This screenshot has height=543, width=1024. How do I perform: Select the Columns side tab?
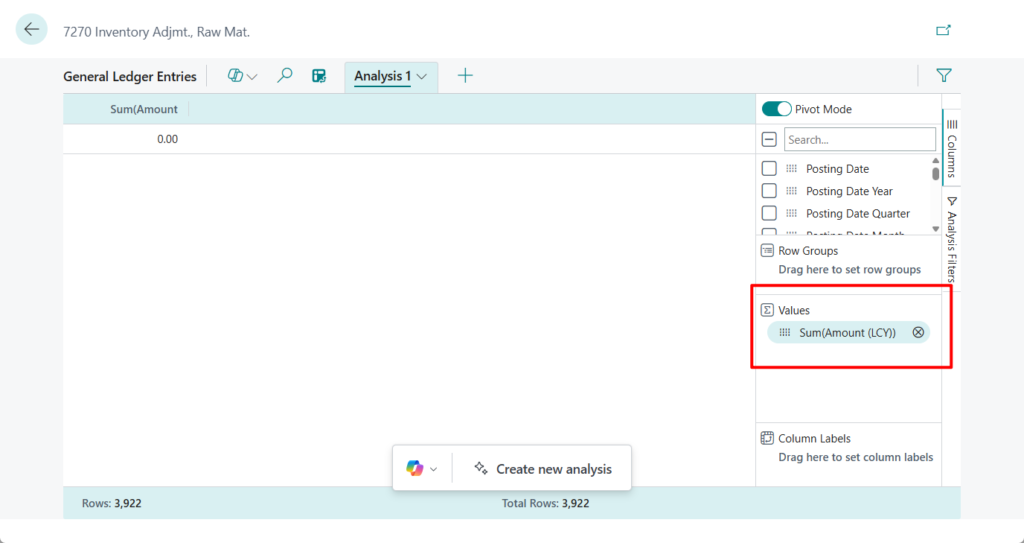pos(951,150)
